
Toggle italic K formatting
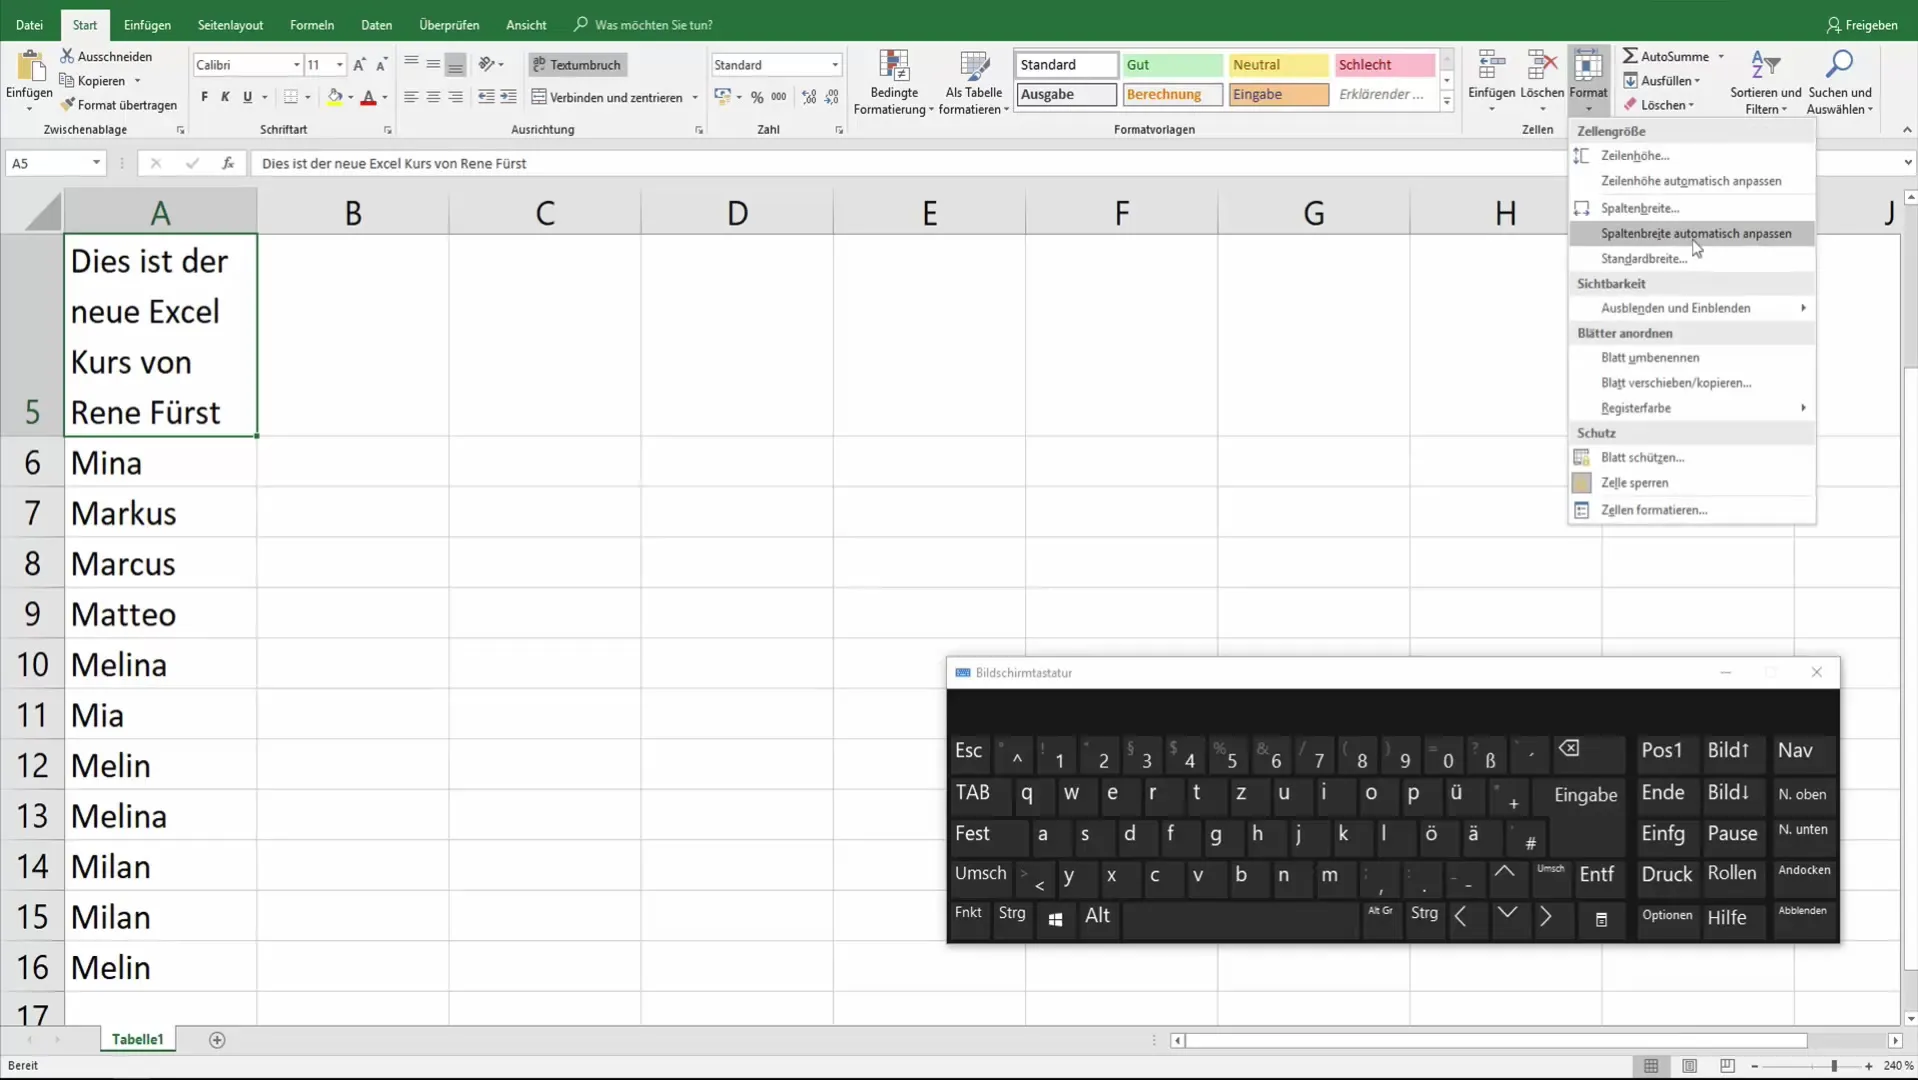(x=225, y=97)
